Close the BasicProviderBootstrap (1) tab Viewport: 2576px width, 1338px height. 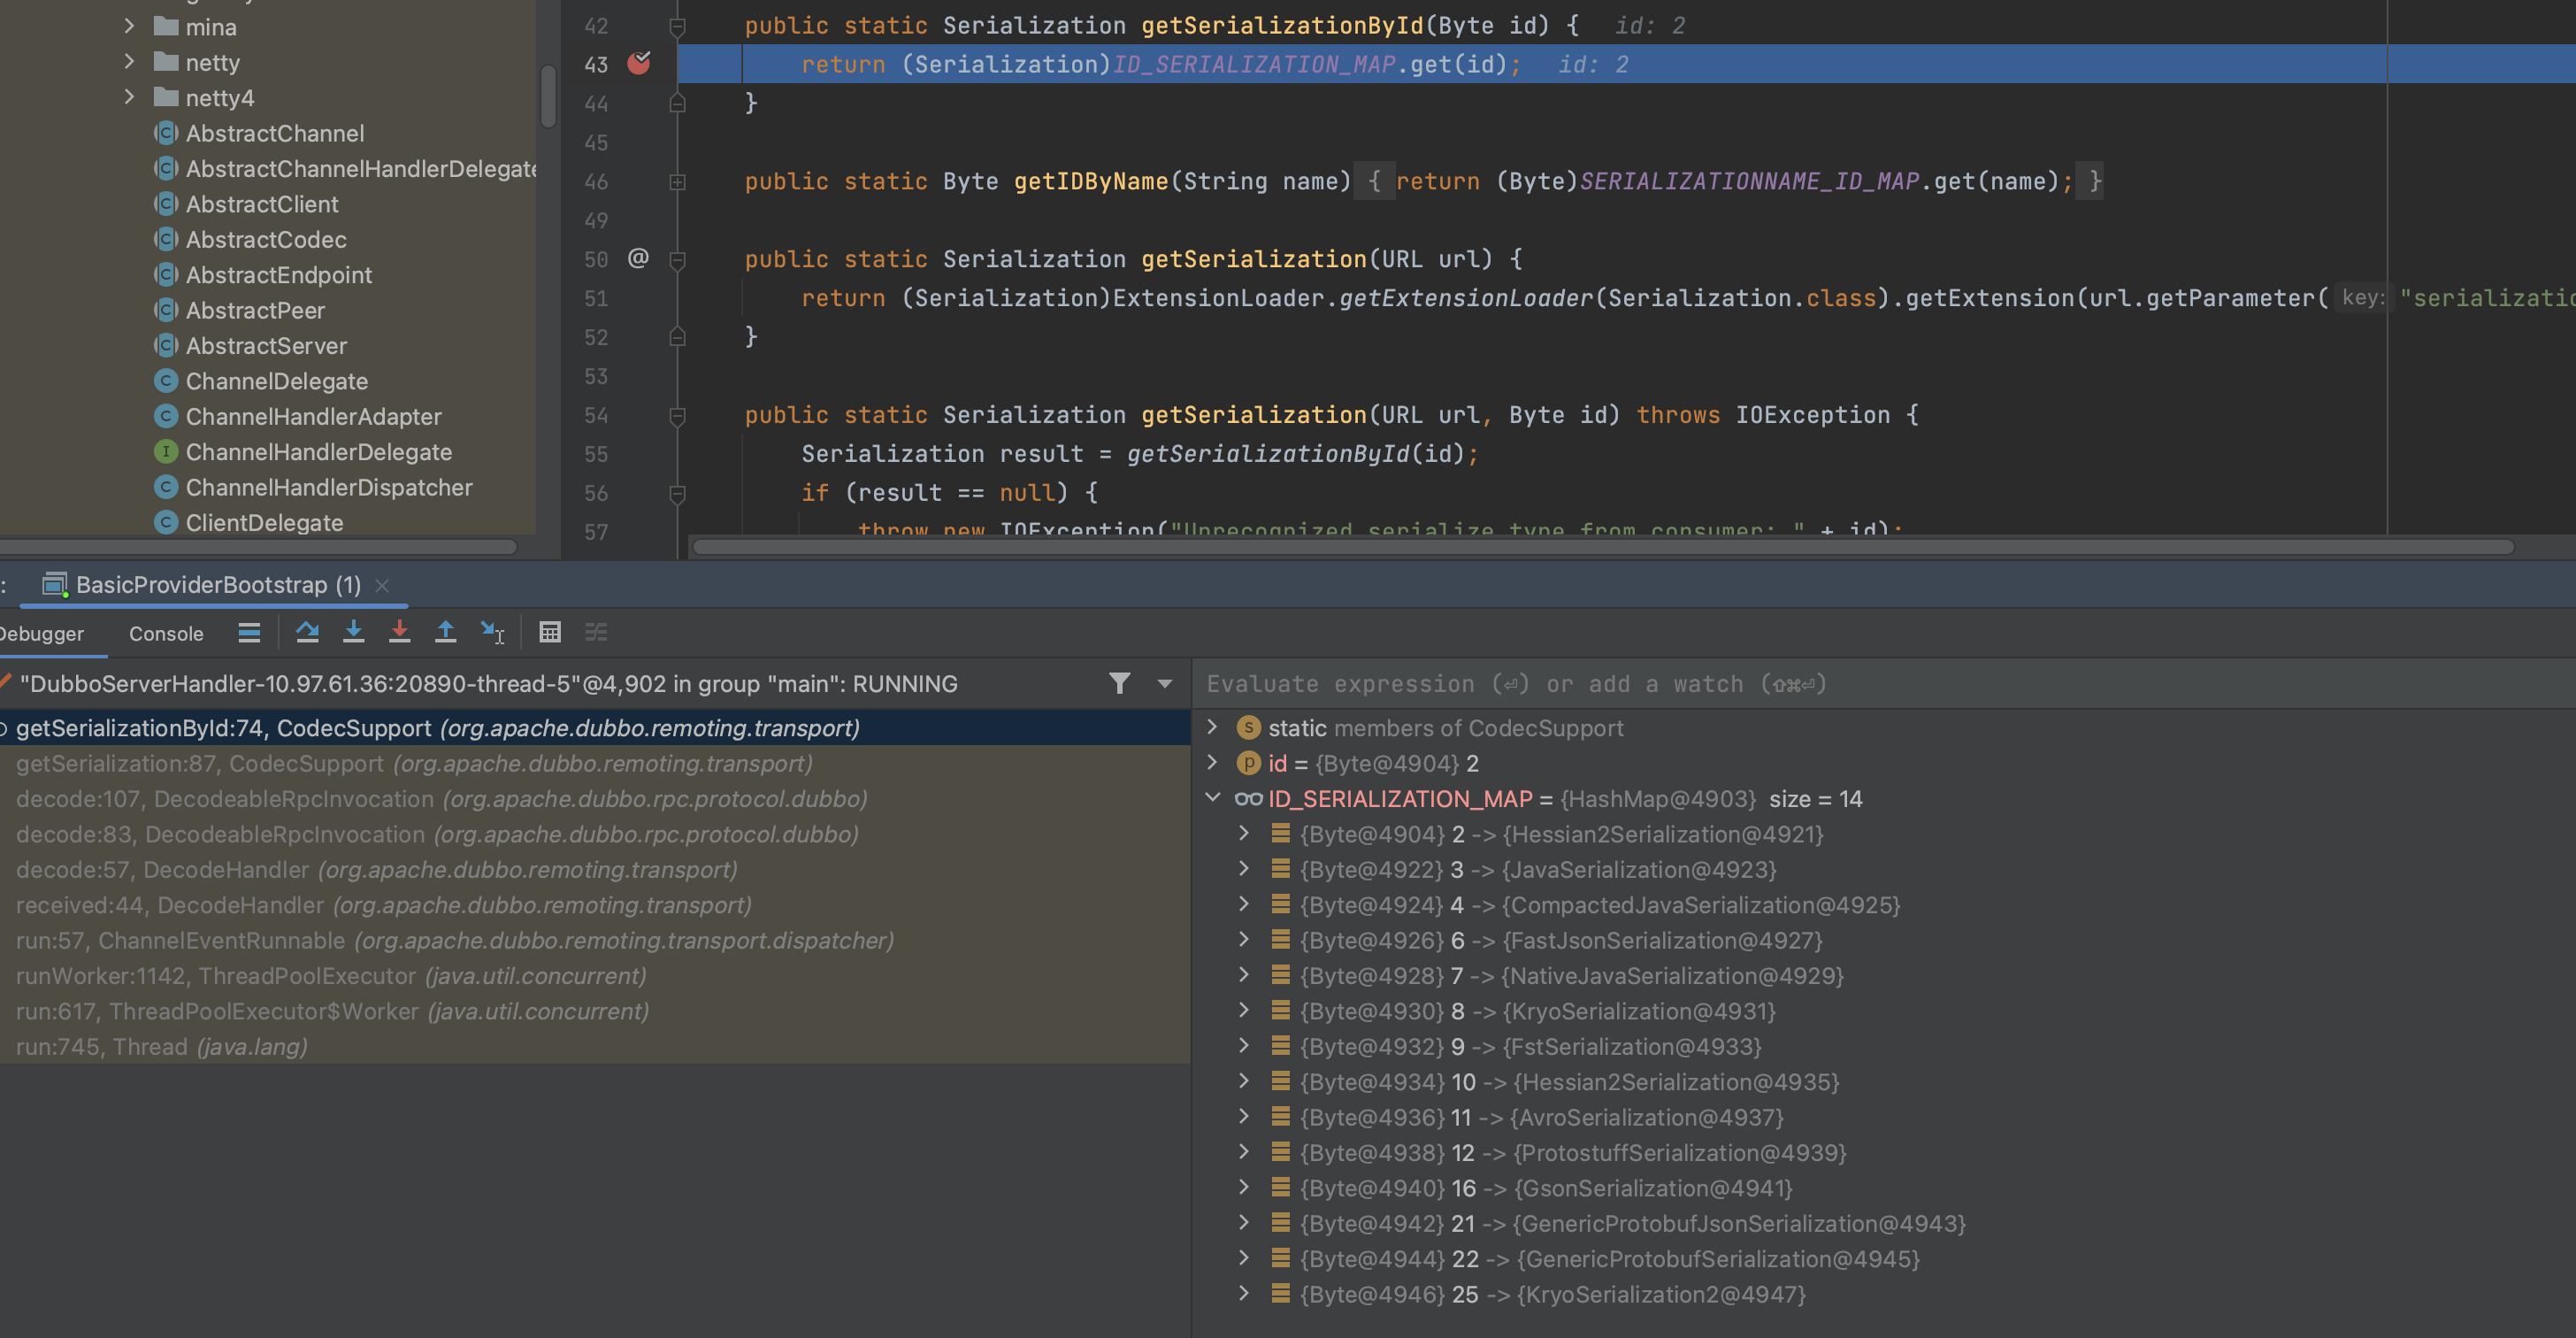click(382, 585)
